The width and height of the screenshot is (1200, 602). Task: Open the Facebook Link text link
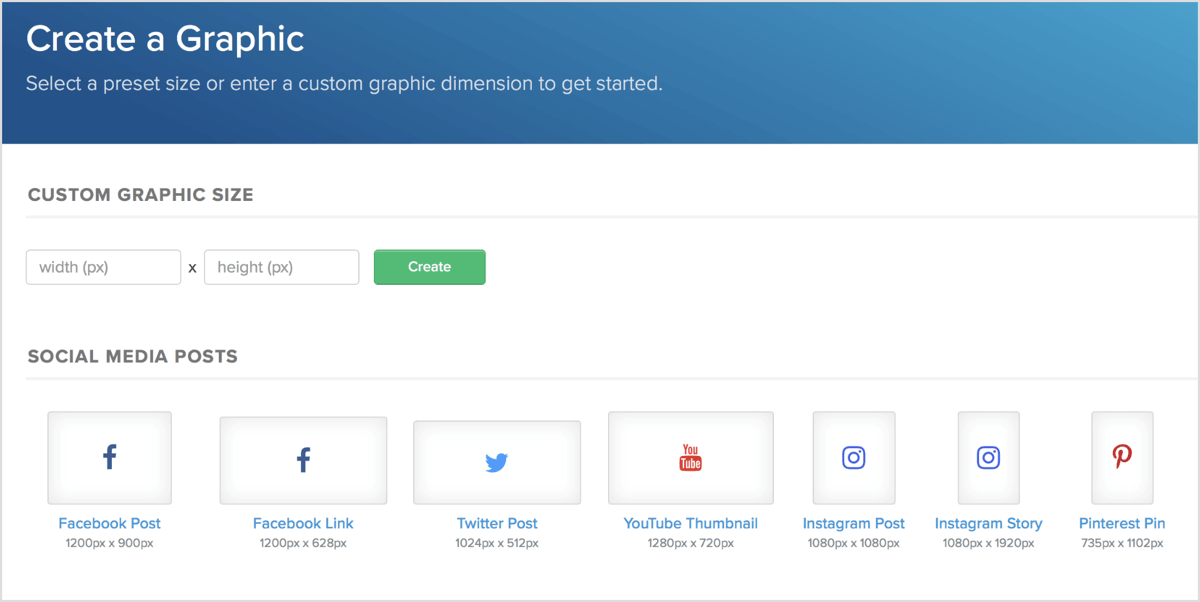[x=303, y=523]
